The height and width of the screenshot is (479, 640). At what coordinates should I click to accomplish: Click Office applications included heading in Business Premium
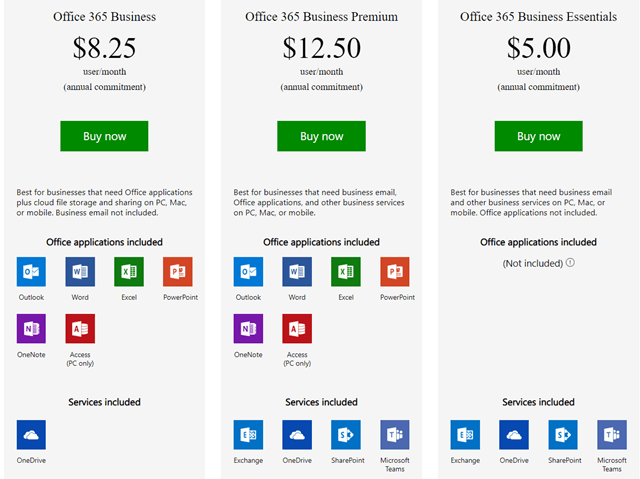click(x=321, y=242)
